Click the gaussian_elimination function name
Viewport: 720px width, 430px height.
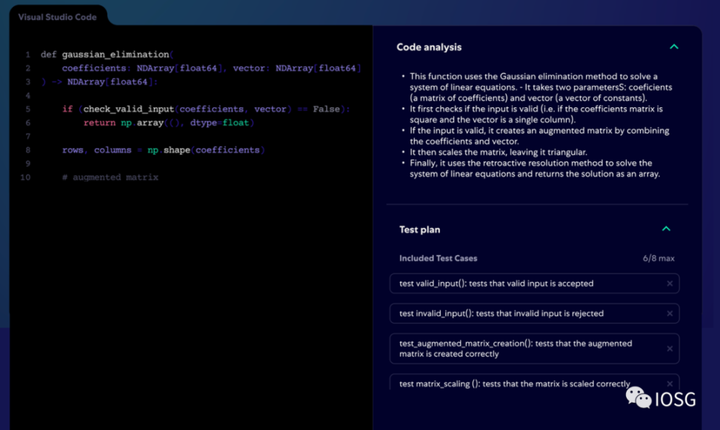[115, 54]
